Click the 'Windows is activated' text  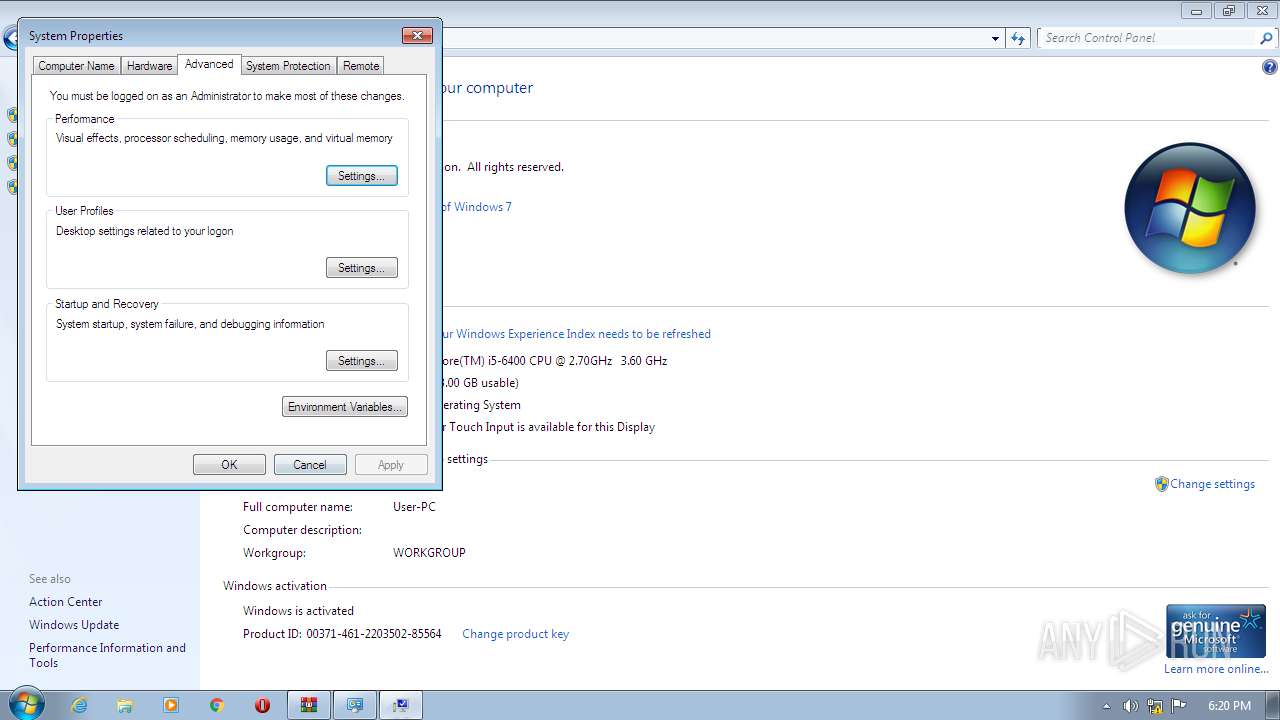pos(298,611)
